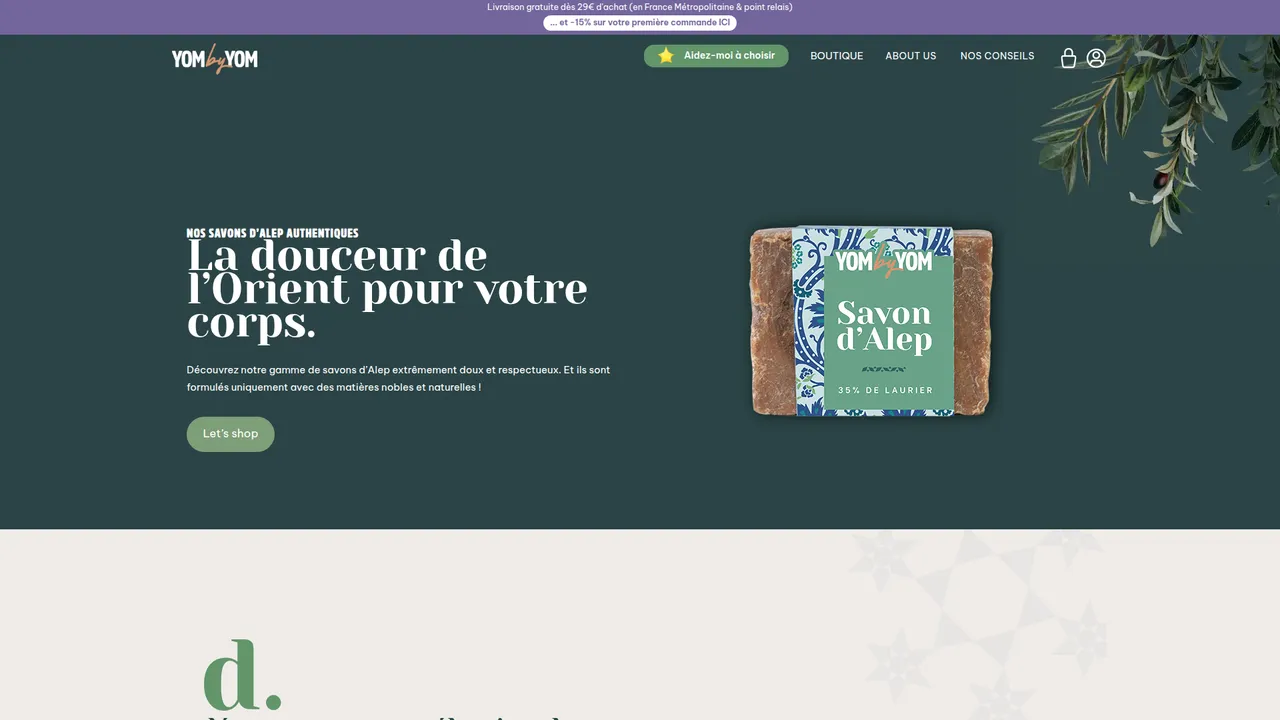Click the YOM by YOM logo
Viewport: 1280px width, 720px height.
click(x=215, y=59)
